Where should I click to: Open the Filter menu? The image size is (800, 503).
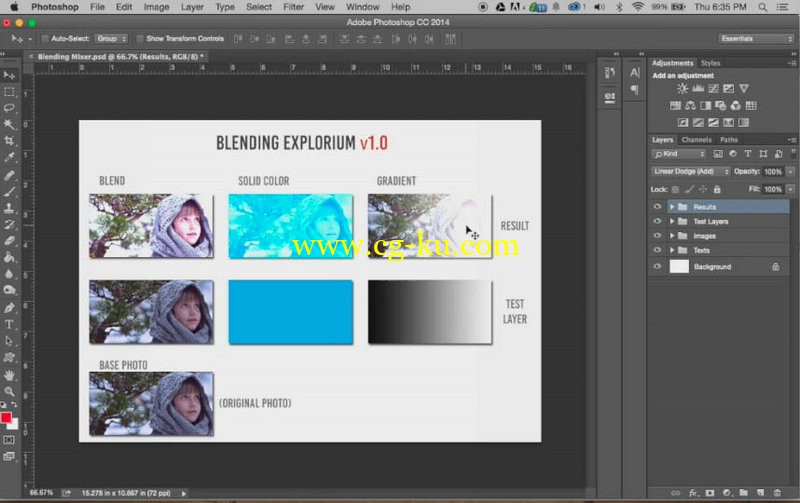pos(293,7)
